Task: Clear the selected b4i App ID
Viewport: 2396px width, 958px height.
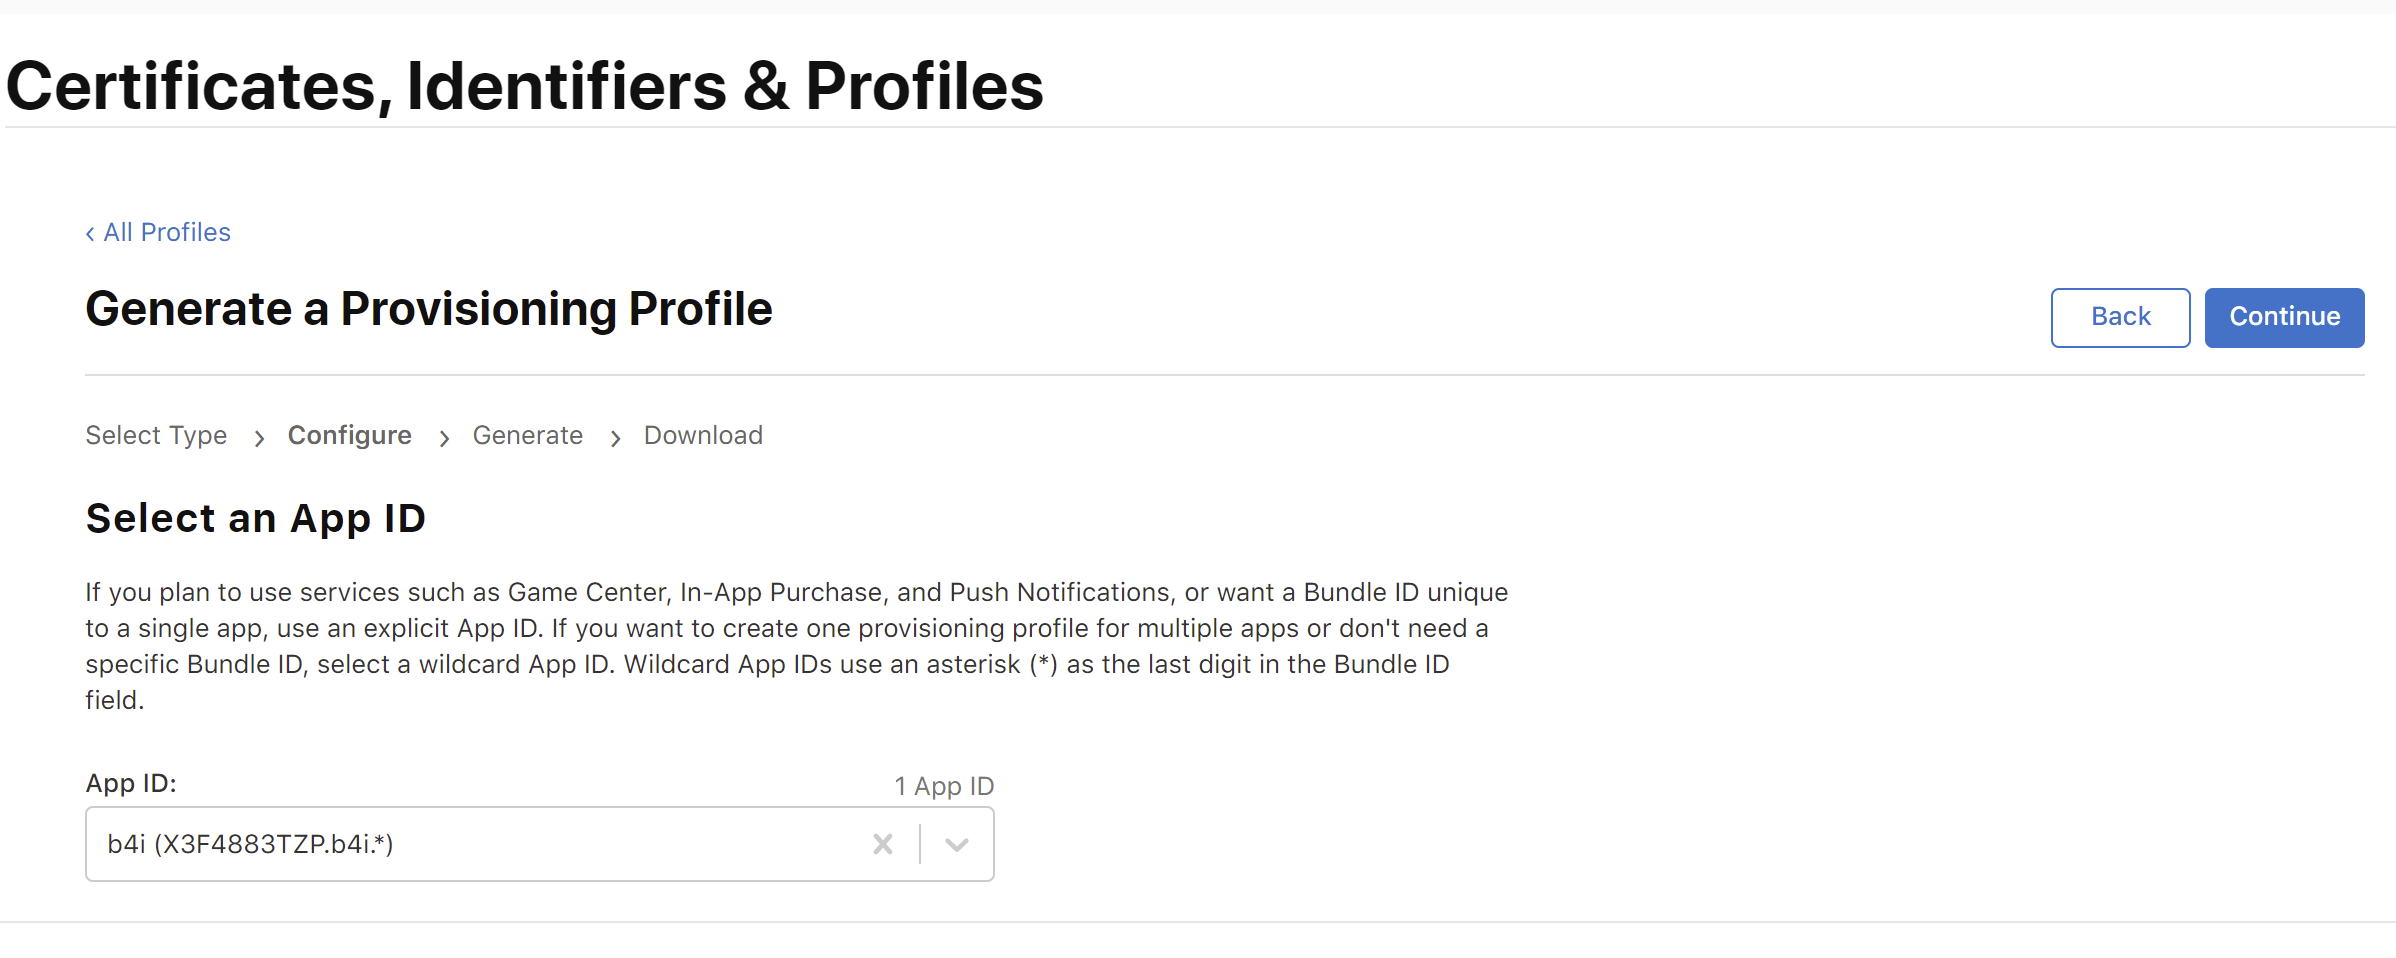Action: (x=882, y=844)
